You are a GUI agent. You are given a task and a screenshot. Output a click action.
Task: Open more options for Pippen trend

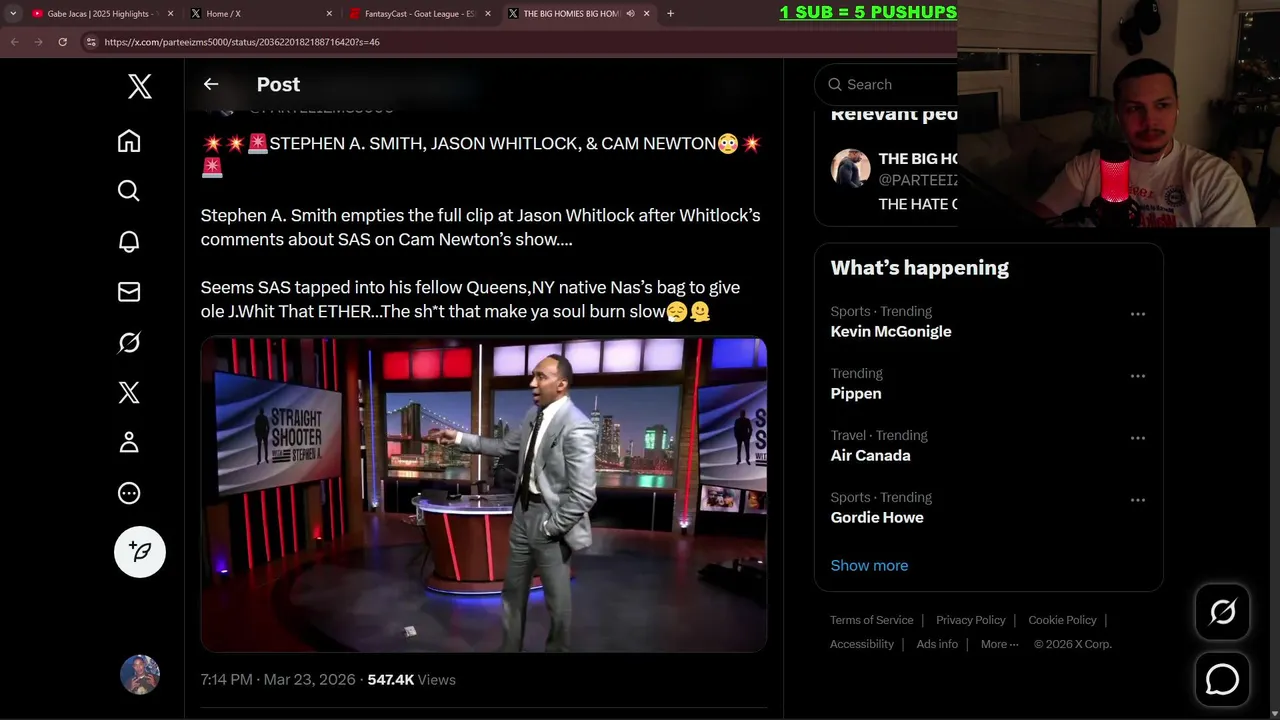pos(1138,376)
